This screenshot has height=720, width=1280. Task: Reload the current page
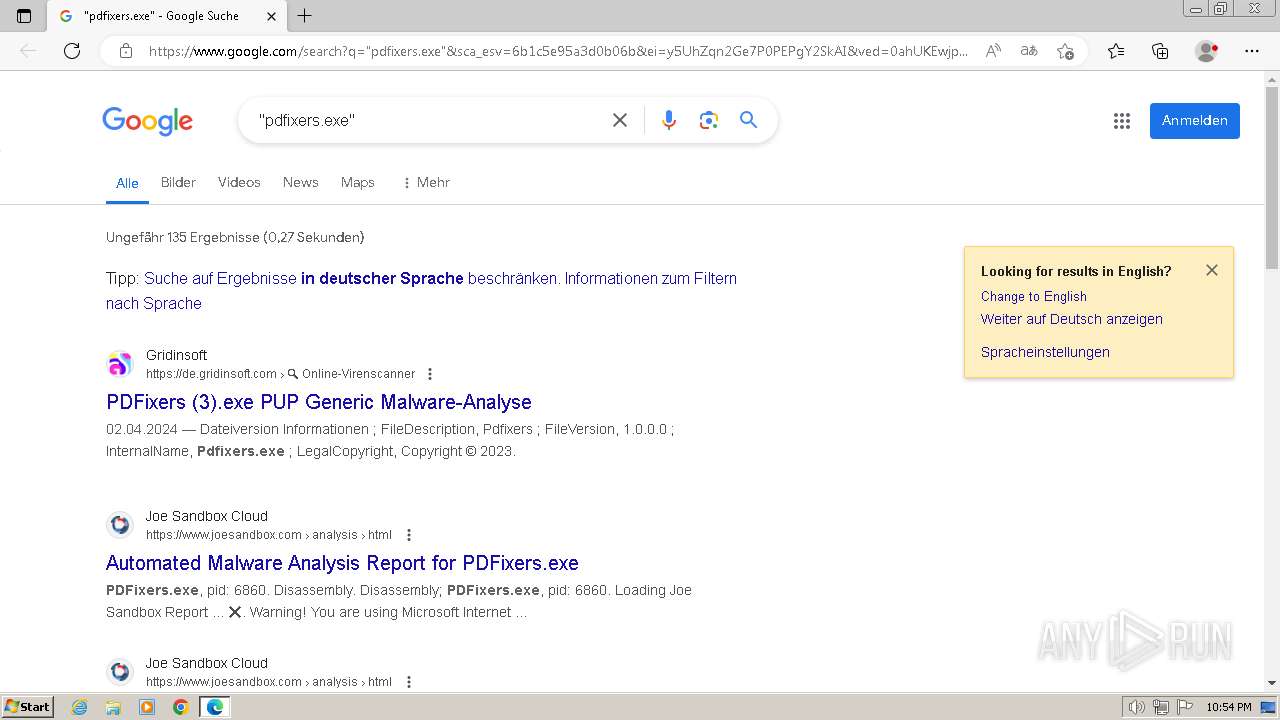click(72, 51)
